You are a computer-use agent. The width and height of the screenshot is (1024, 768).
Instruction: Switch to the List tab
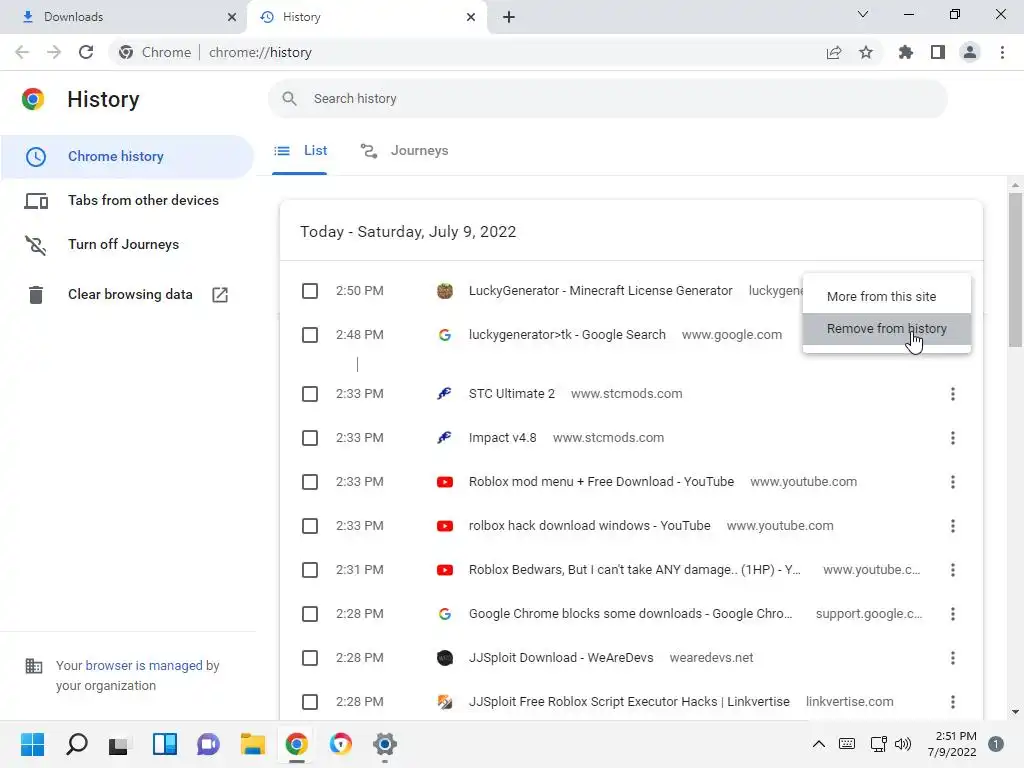(300, 151)
